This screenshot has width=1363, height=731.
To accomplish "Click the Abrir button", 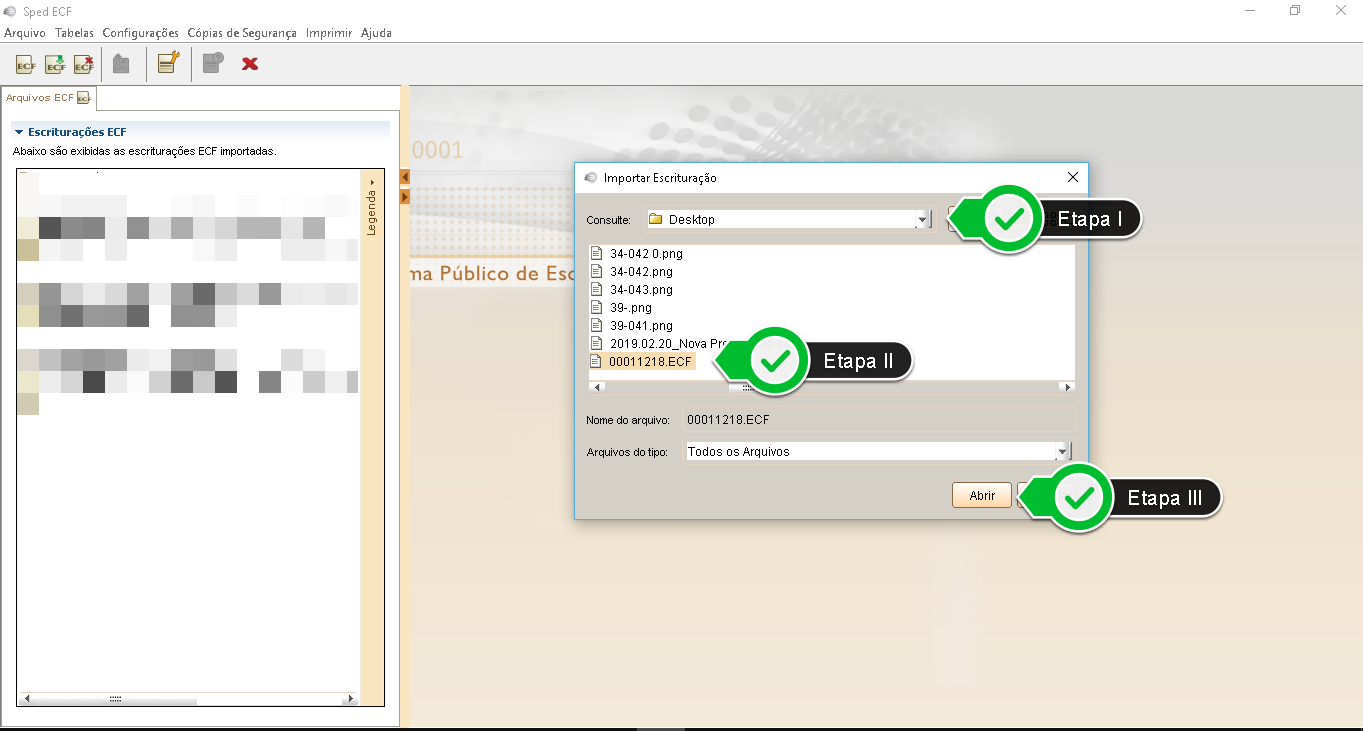I will [x=982, y=496].
